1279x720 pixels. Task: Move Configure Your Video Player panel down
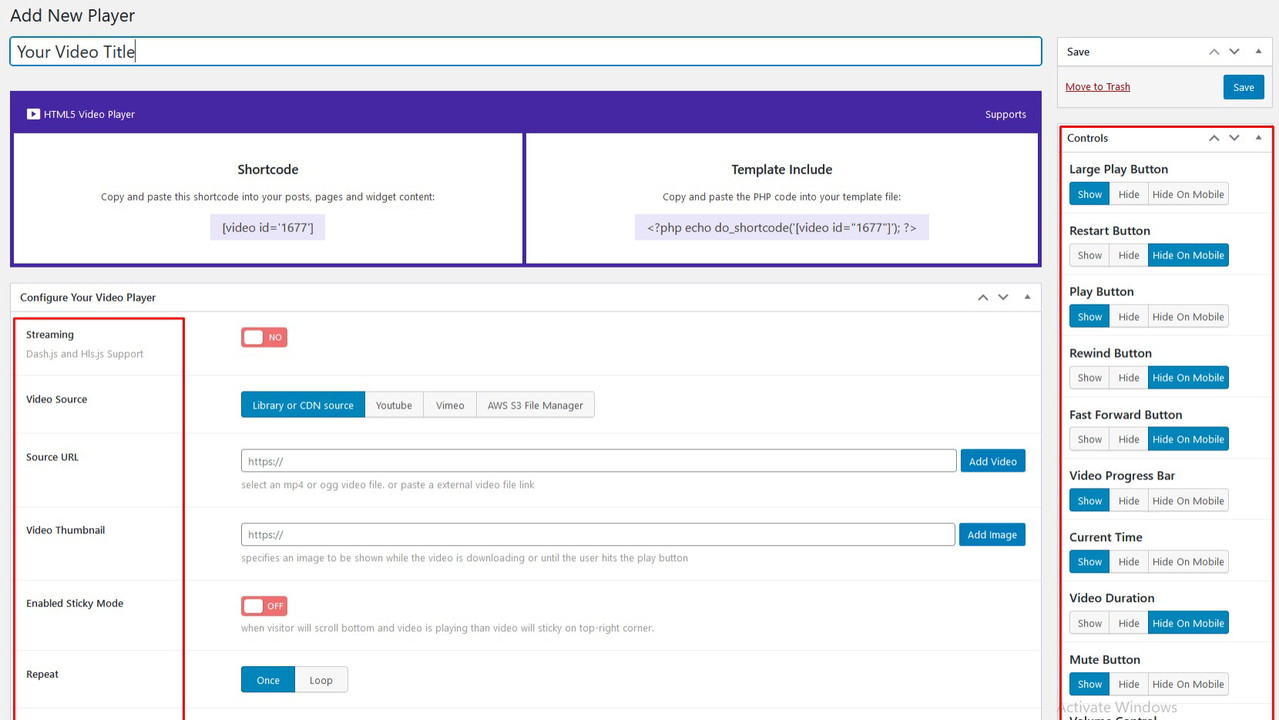pos(1003,298)
